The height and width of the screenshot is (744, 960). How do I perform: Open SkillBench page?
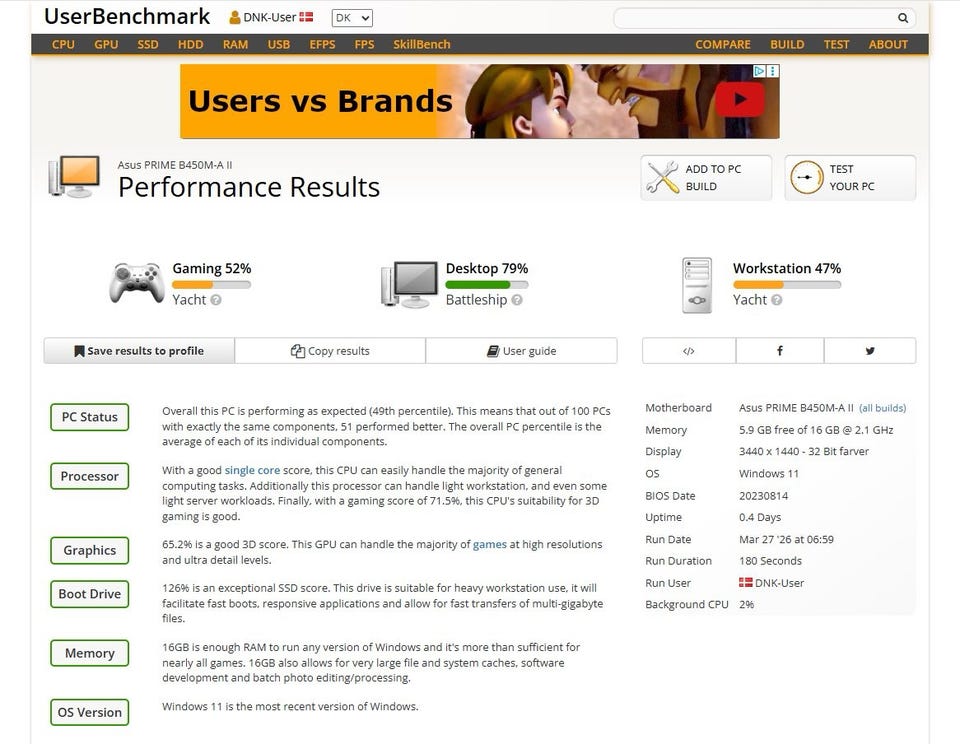(421, 44)
